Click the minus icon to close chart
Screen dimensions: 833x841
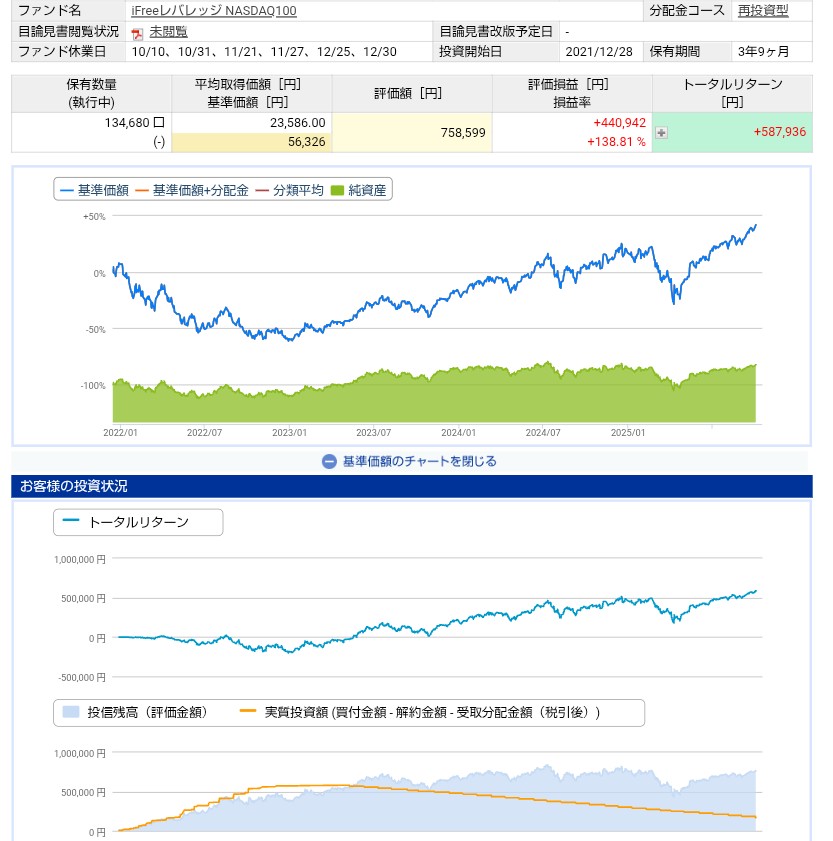[329, 461]
